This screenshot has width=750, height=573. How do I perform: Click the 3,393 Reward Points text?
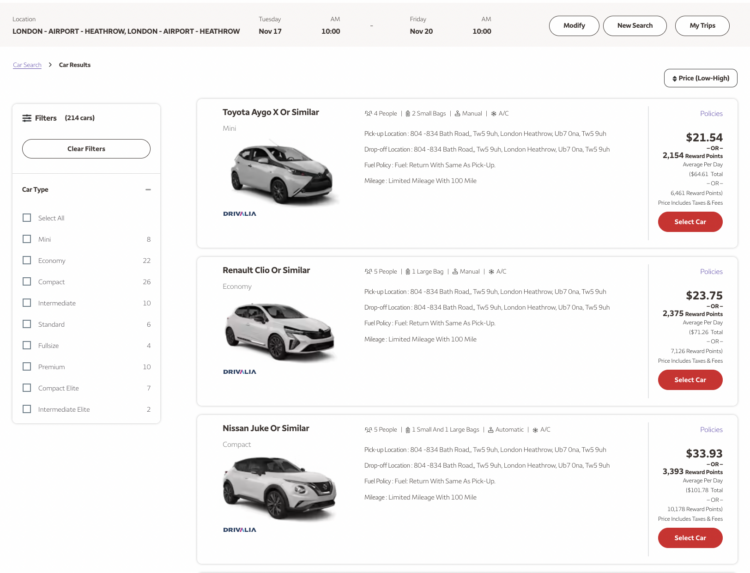pos(693,472)
